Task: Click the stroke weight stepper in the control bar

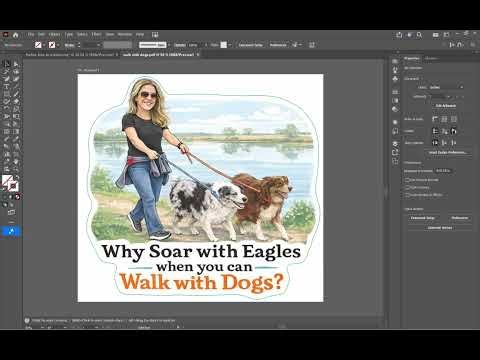Action: click(x=79, y=45)
